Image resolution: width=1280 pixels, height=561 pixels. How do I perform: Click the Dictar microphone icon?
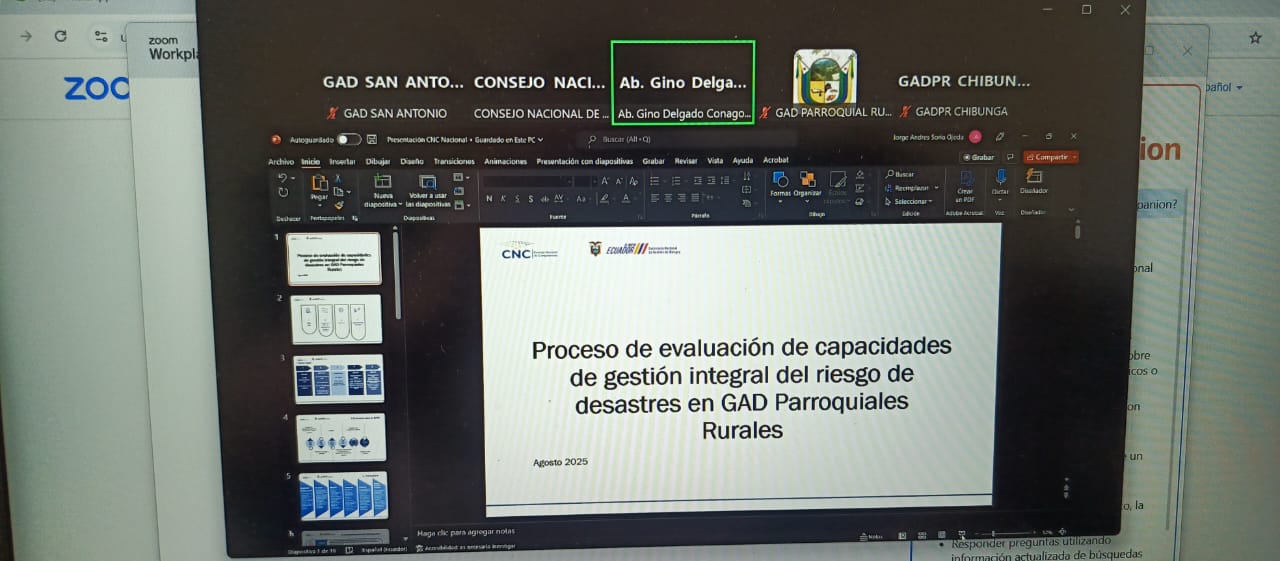(x=1000, y=178)
